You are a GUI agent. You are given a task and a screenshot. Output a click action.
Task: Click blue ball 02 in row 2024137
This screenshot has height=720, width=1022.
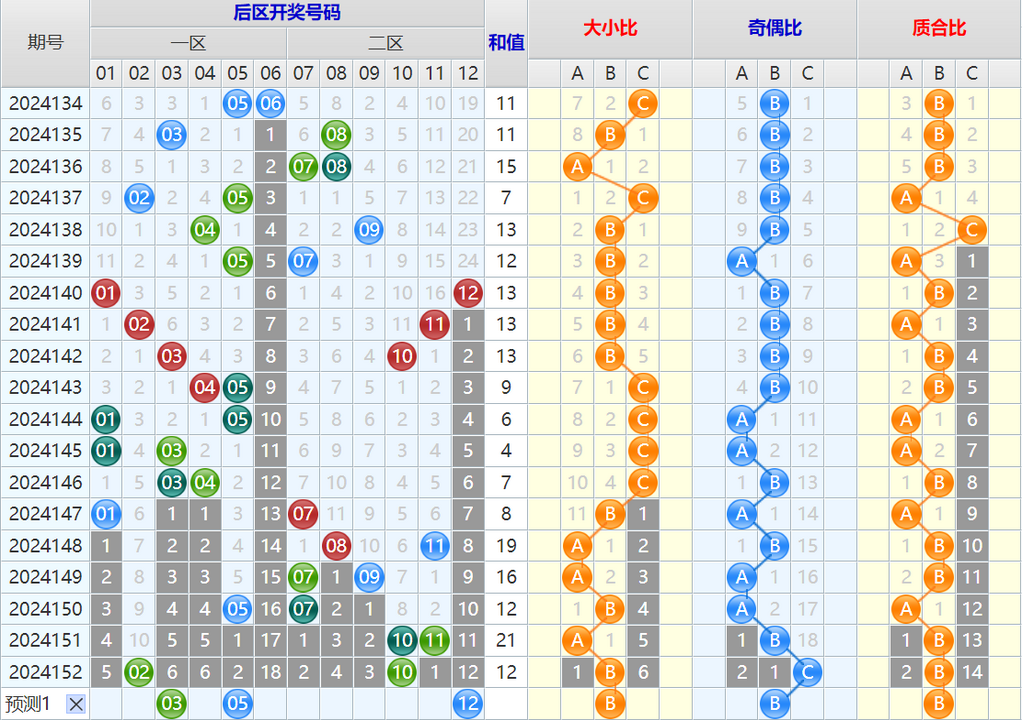click(x=139, y=198)
